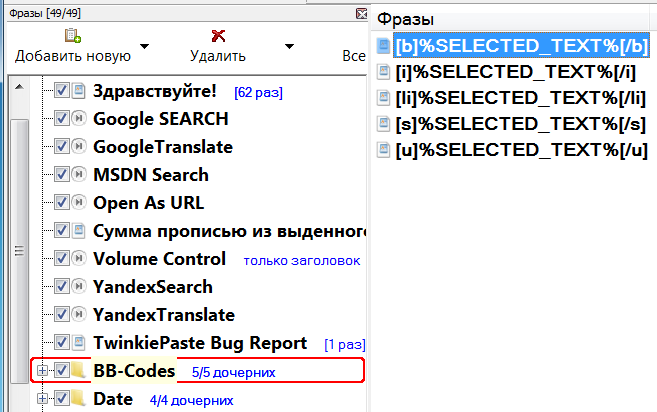Select the [li]%SELECTED_TEXT%[/li] phrase
The height and width of the screenshot is (412, 657).
point(521,98)
